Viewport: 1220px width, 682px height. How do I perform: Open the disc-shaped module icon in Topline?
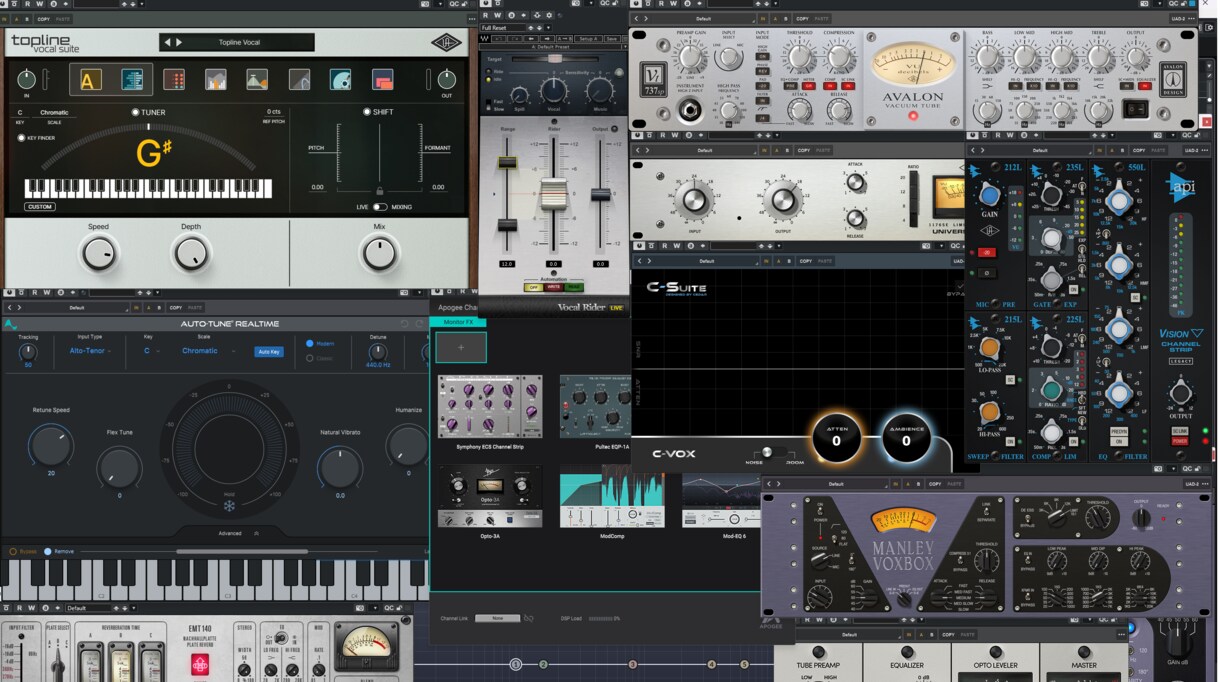tap(340, 80)
